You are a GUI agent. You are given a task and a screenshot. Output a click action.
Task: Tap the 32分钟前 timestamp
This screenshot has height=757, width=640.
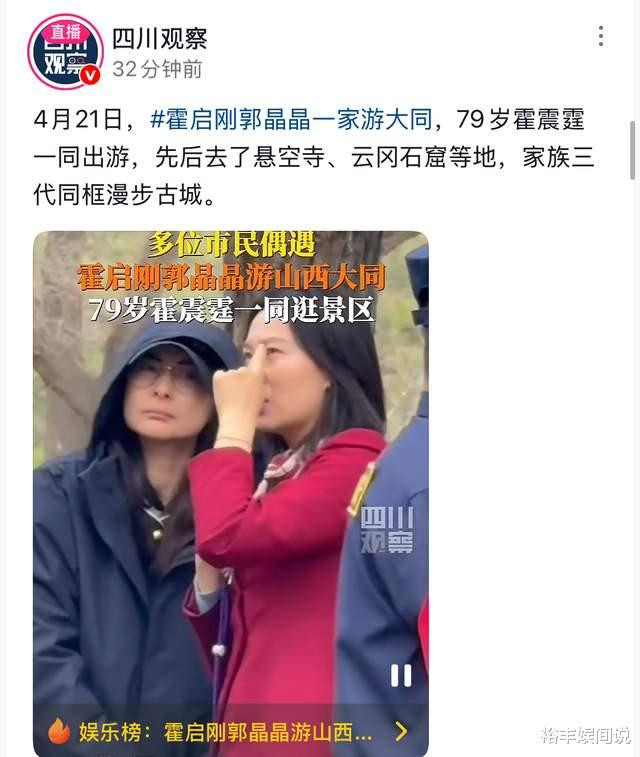(157, 70)
